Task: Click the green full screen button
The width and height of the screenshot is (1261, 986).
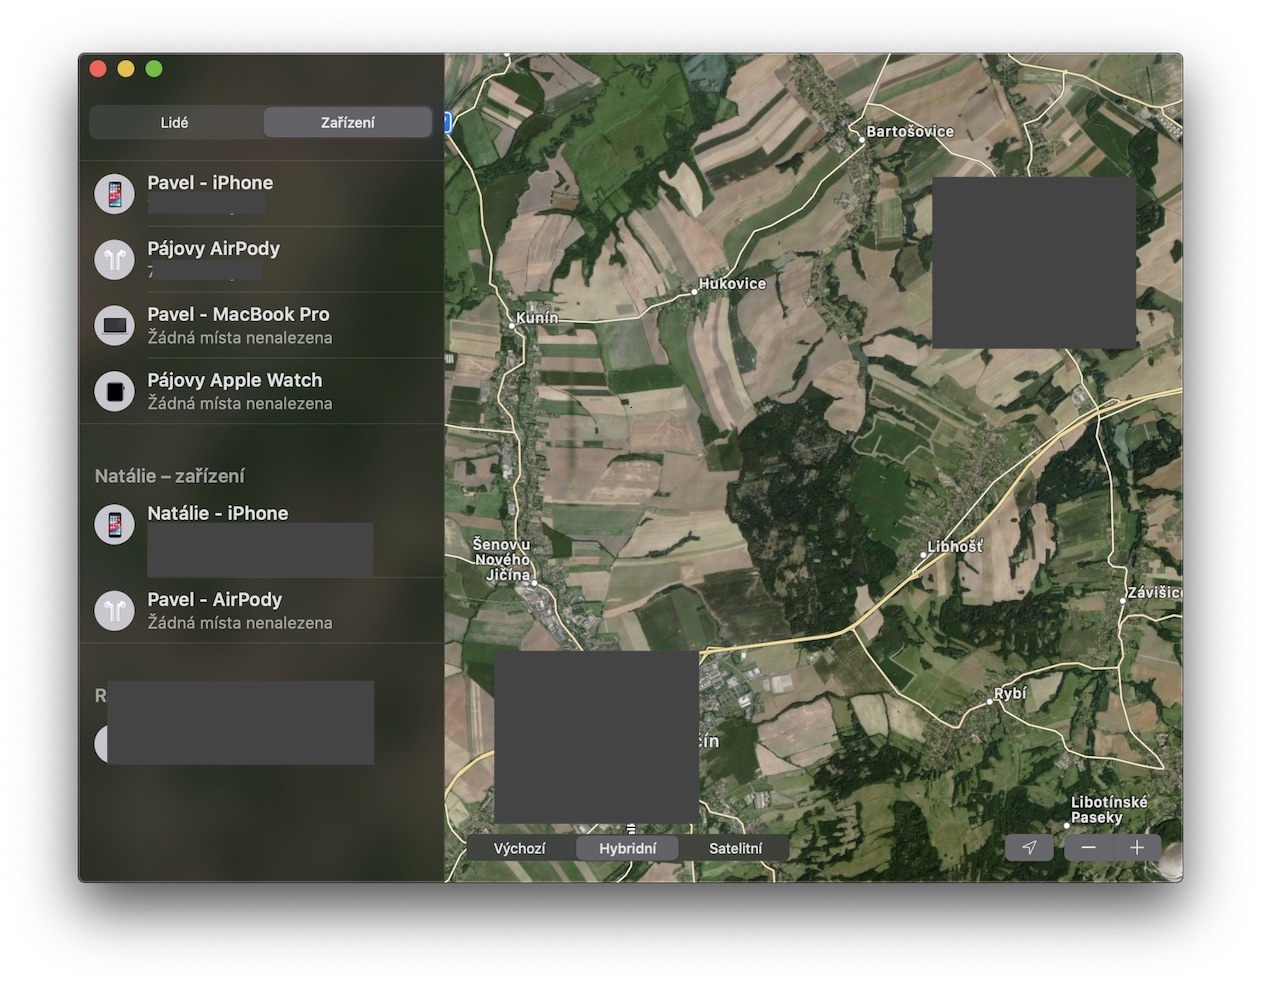Action: [x=154, y=69]
